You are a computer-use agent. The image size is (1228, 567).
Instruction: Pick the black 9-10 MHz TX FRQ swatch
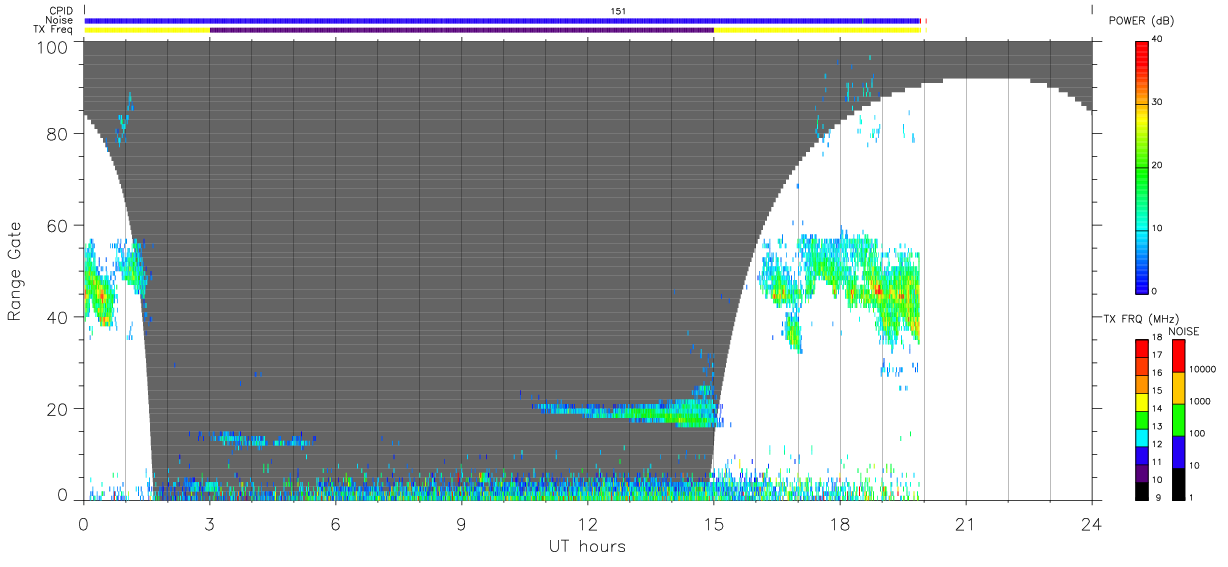click(1141, 491)
